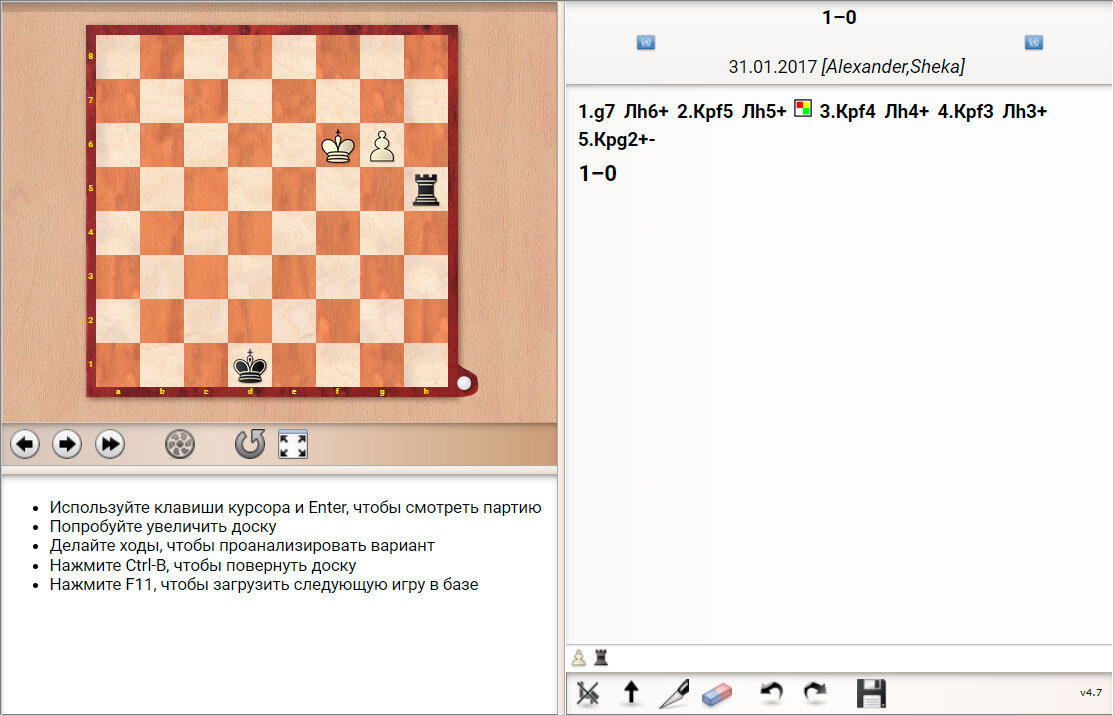Viewport: 1114px width, 716px height.
Task: Click the 1–0 result below the moves
Action: (597, 173)
